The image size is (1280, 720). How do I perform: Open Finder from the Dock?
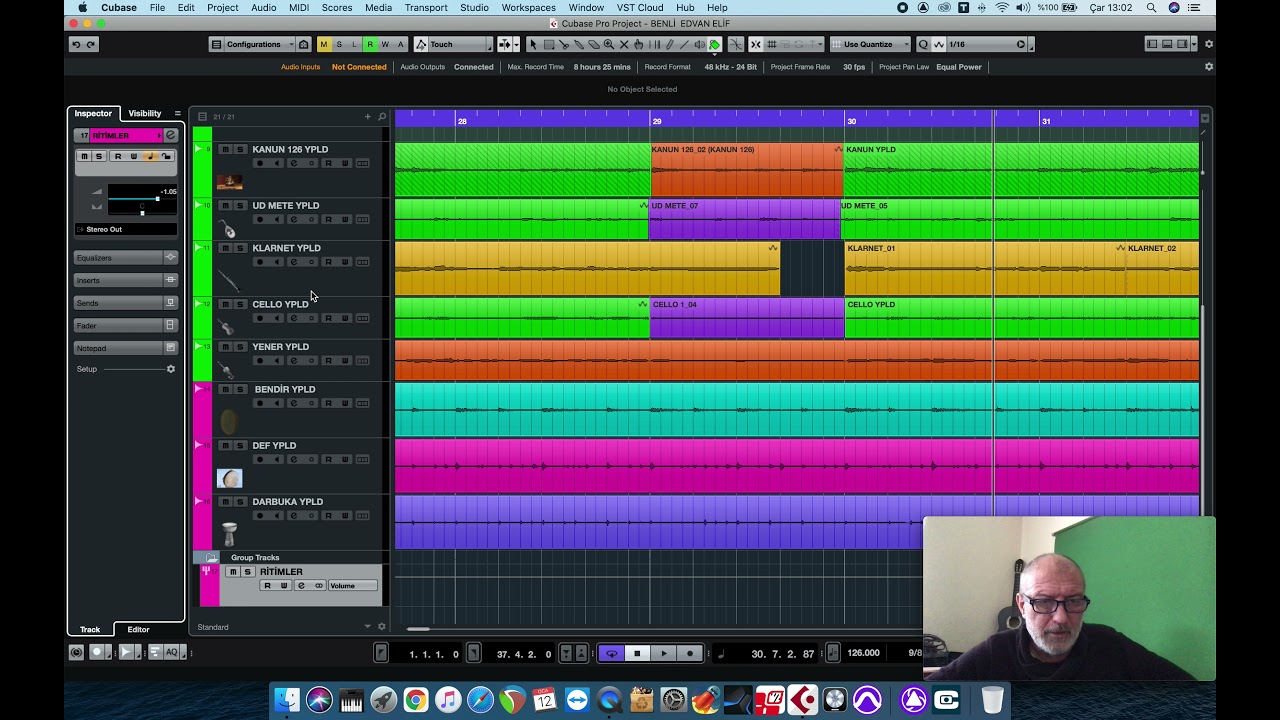coord(287,700)
